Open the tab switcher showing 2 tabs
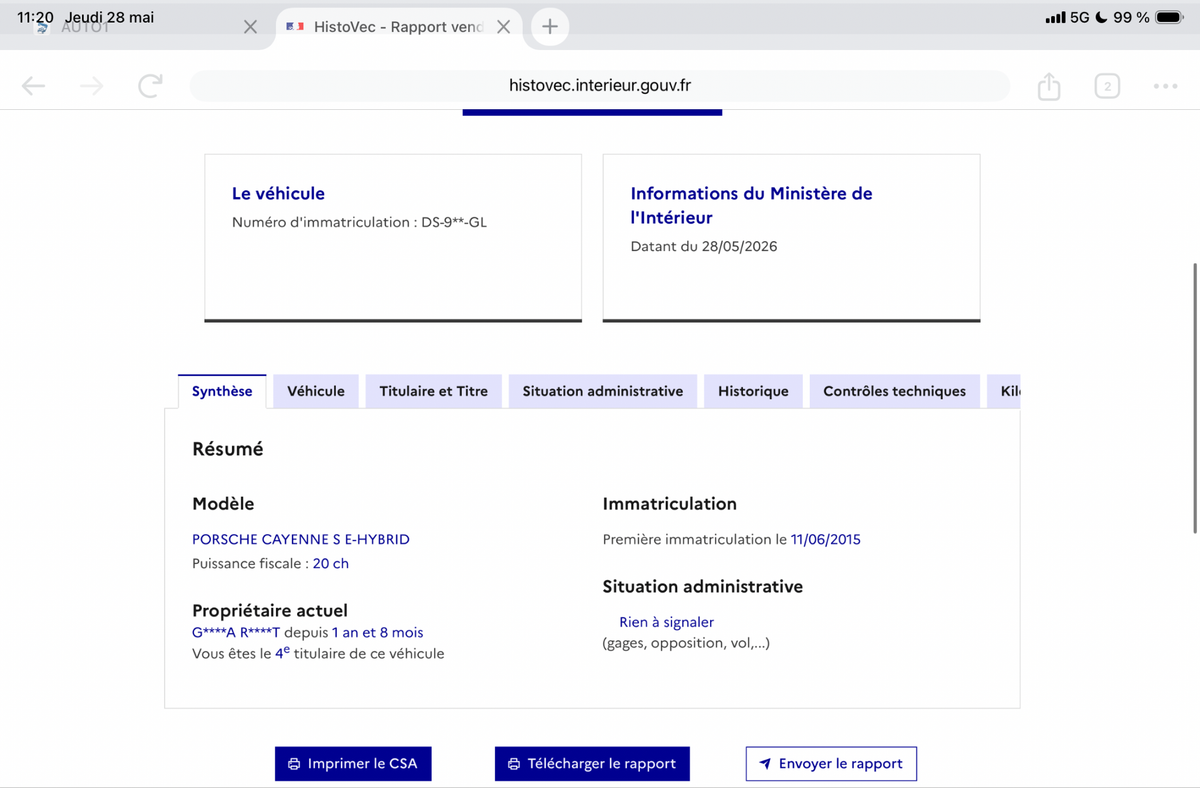The width and height of the screenshot is (1200, 788). (x=1106, y=87)
